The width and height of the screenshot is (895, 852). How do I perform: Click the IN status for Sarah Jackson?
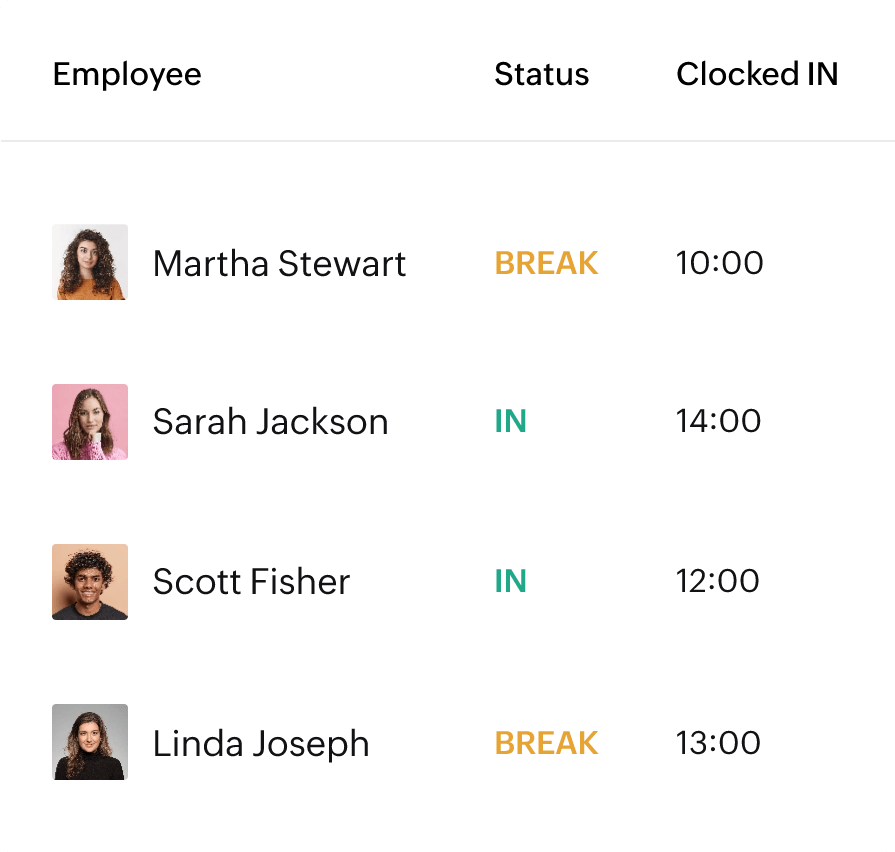coord(512,421)
